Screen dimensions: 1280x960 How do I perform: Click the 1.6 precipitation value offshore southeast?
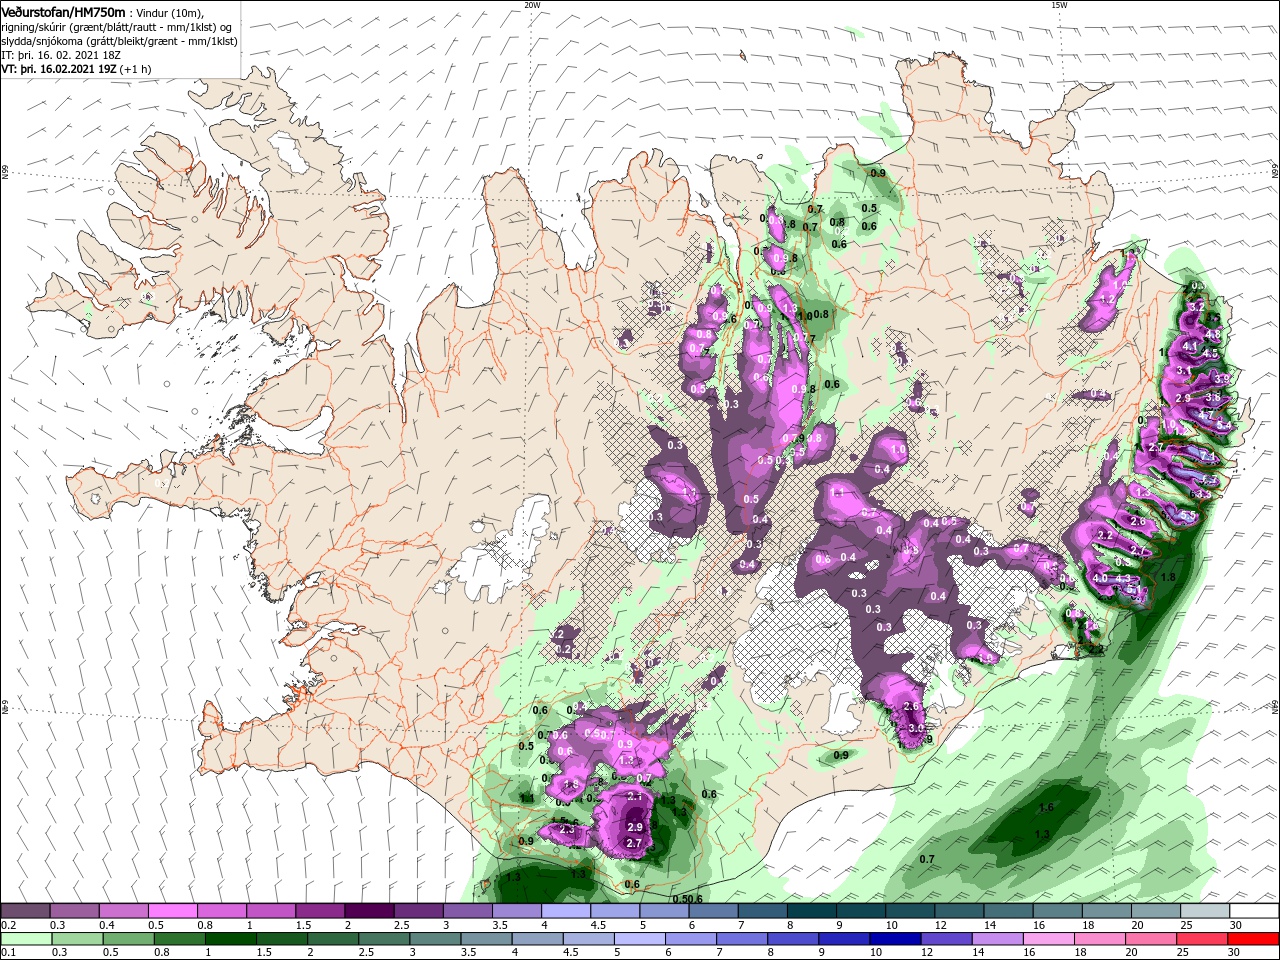[1046, 808]
